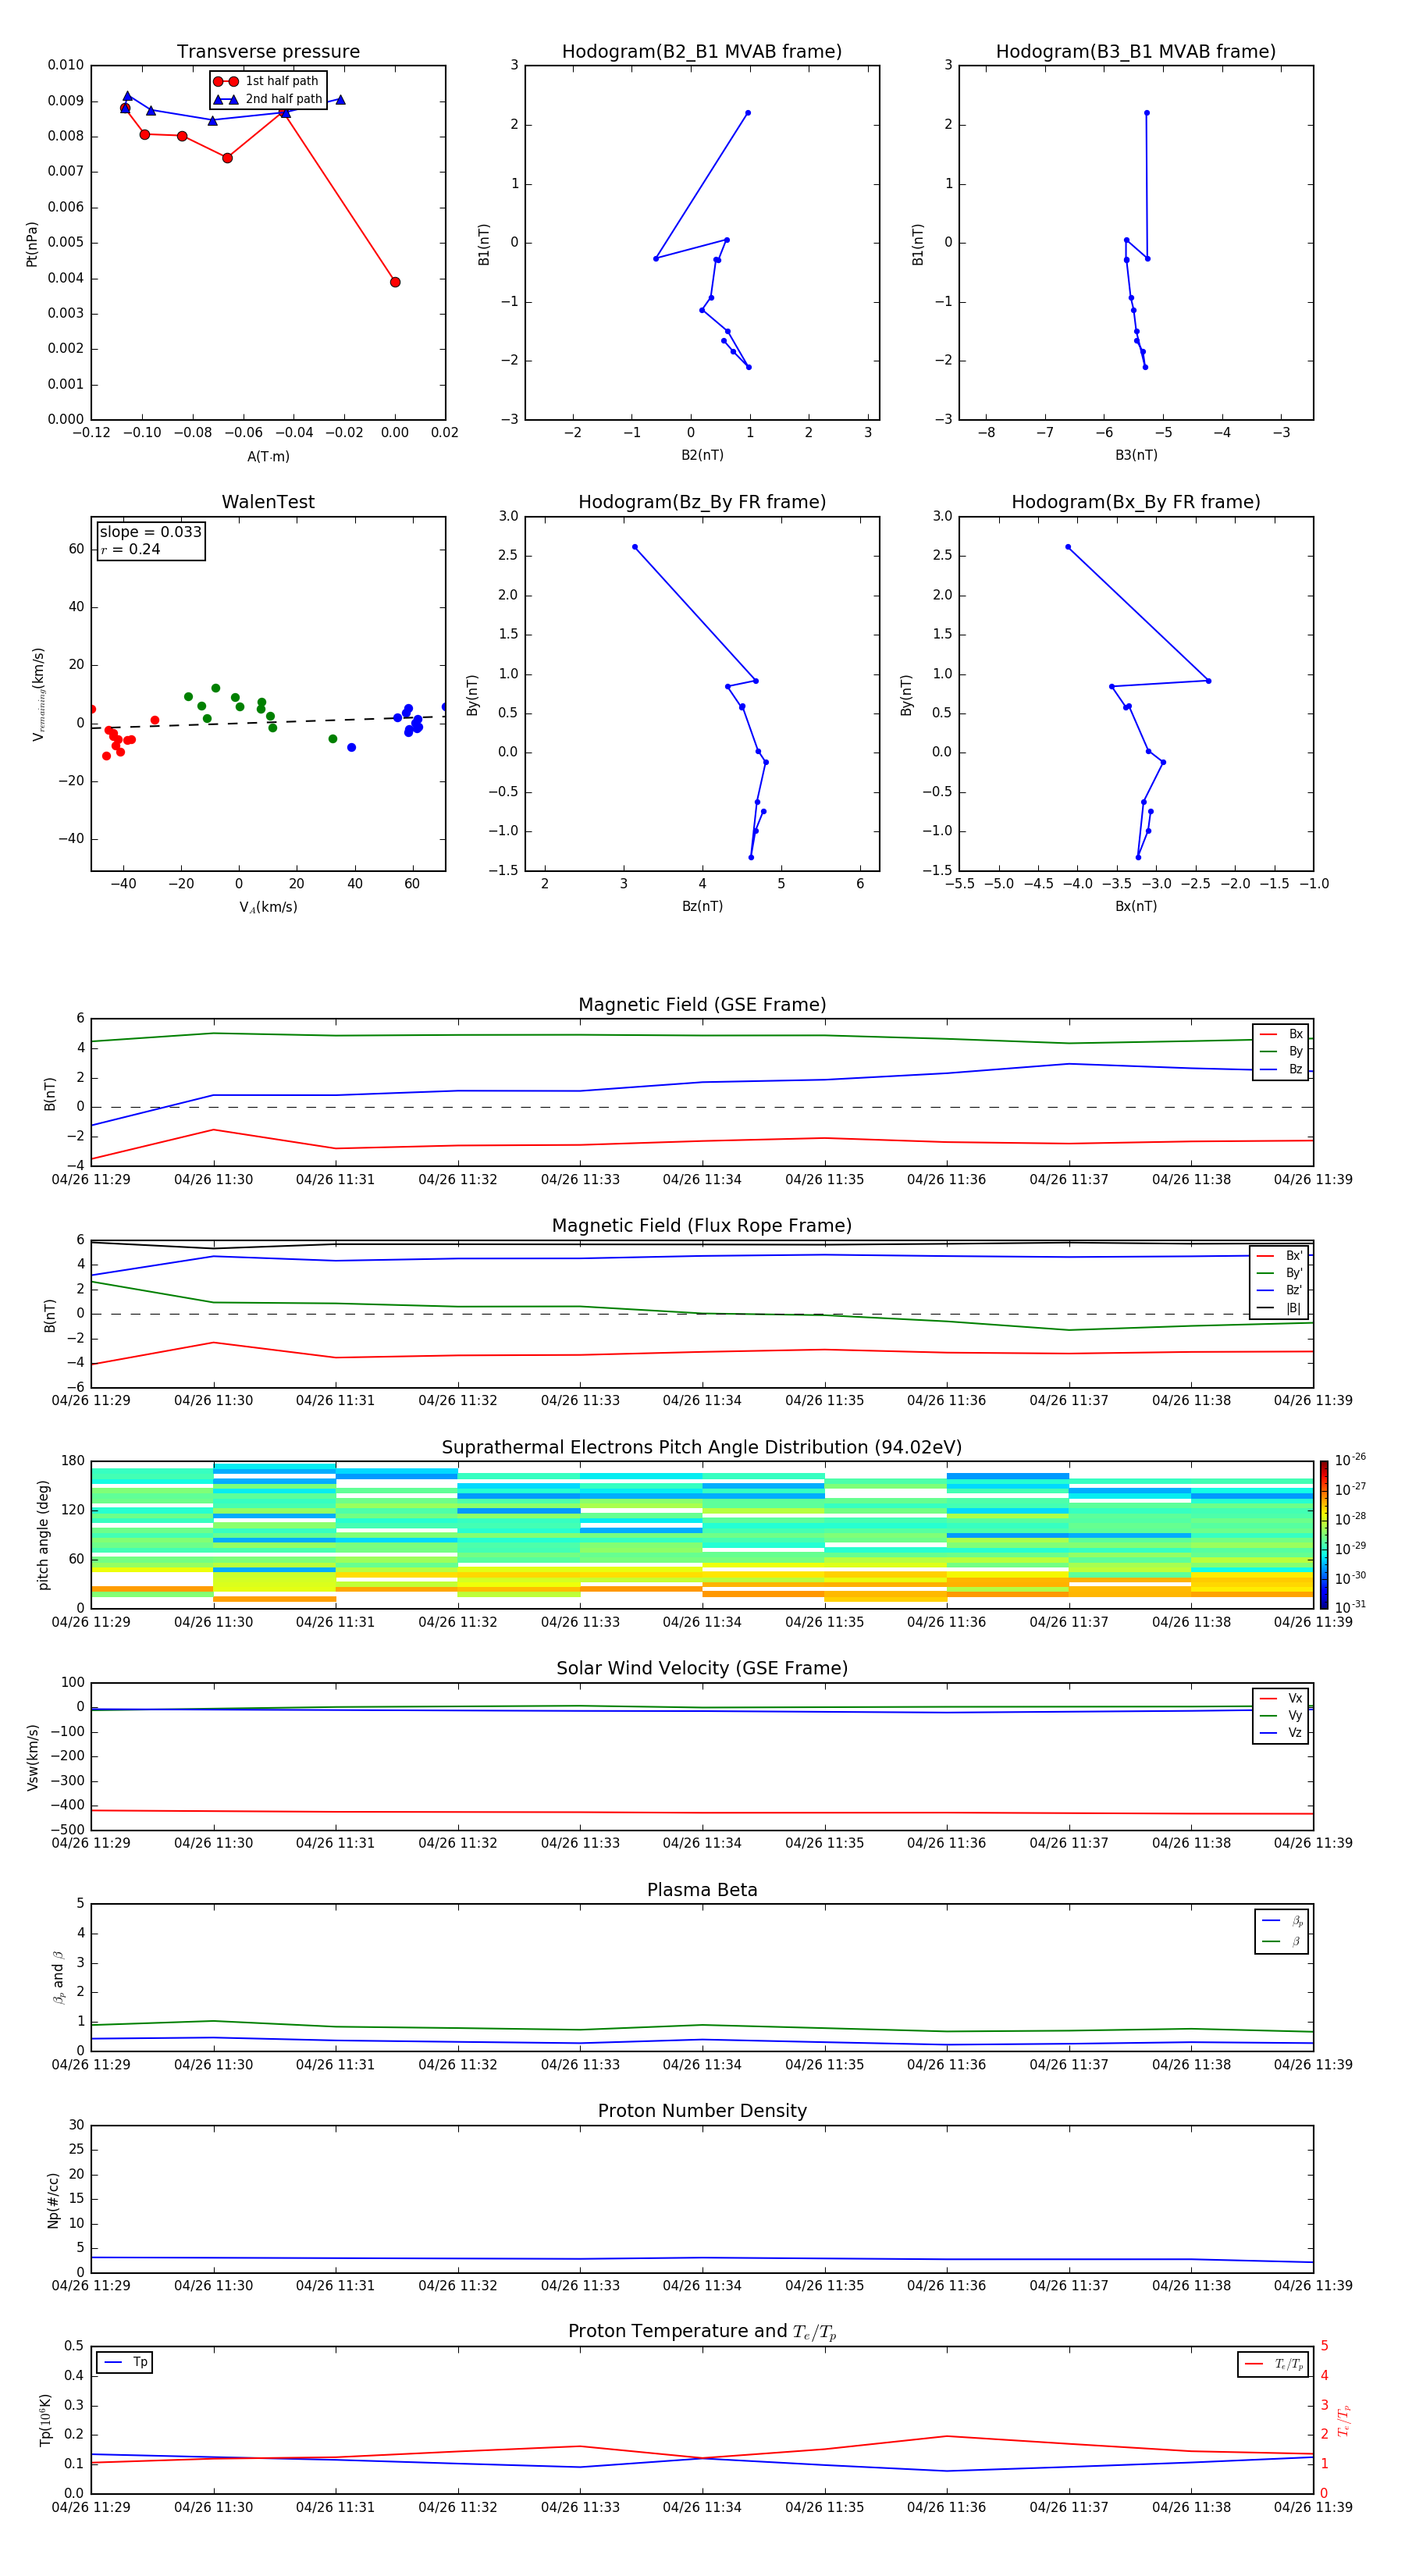Click the βp legend entry in Plasma Beta

click(1283, 1921)
